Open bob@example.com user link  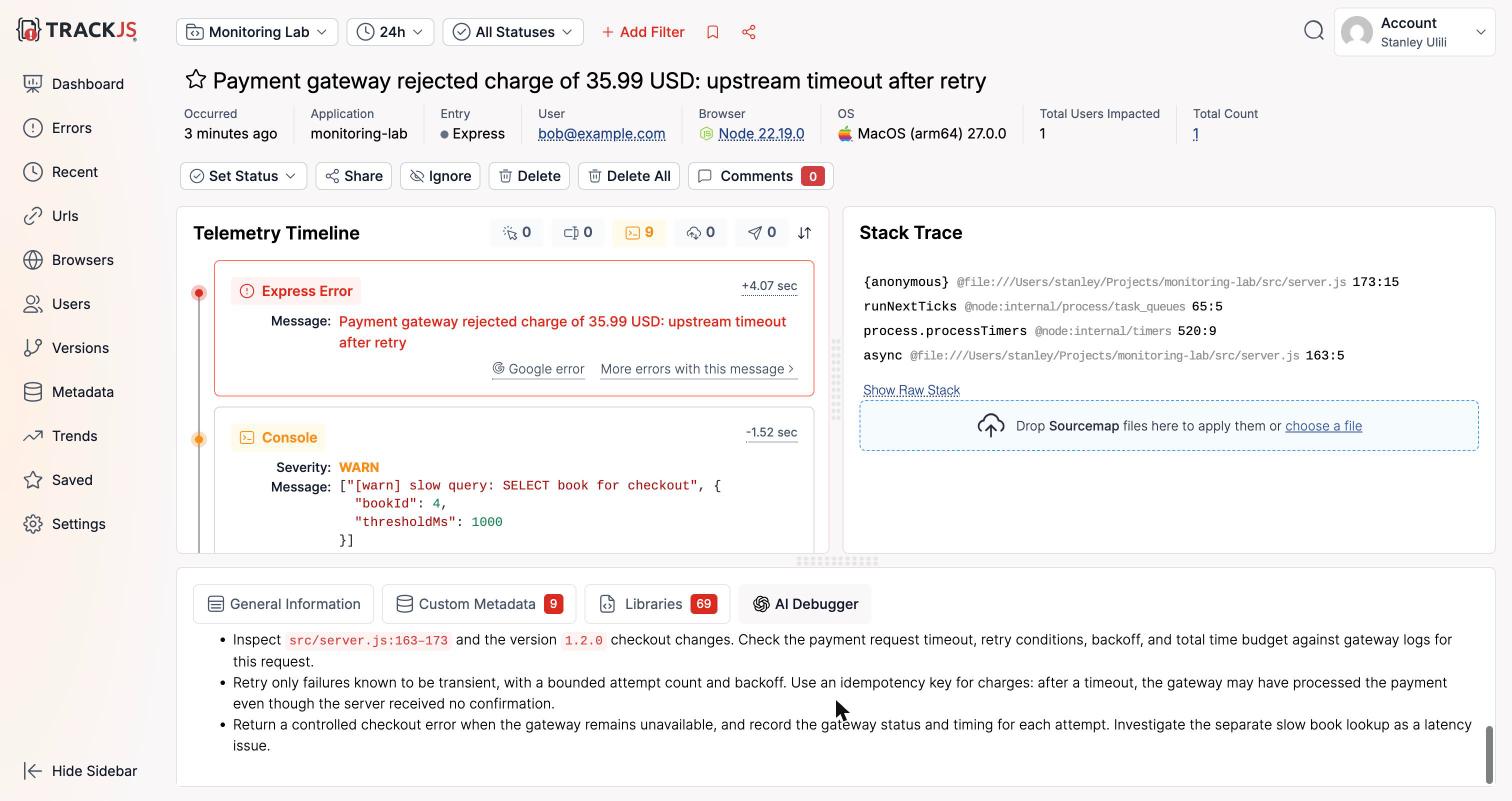tap(602, 134)
